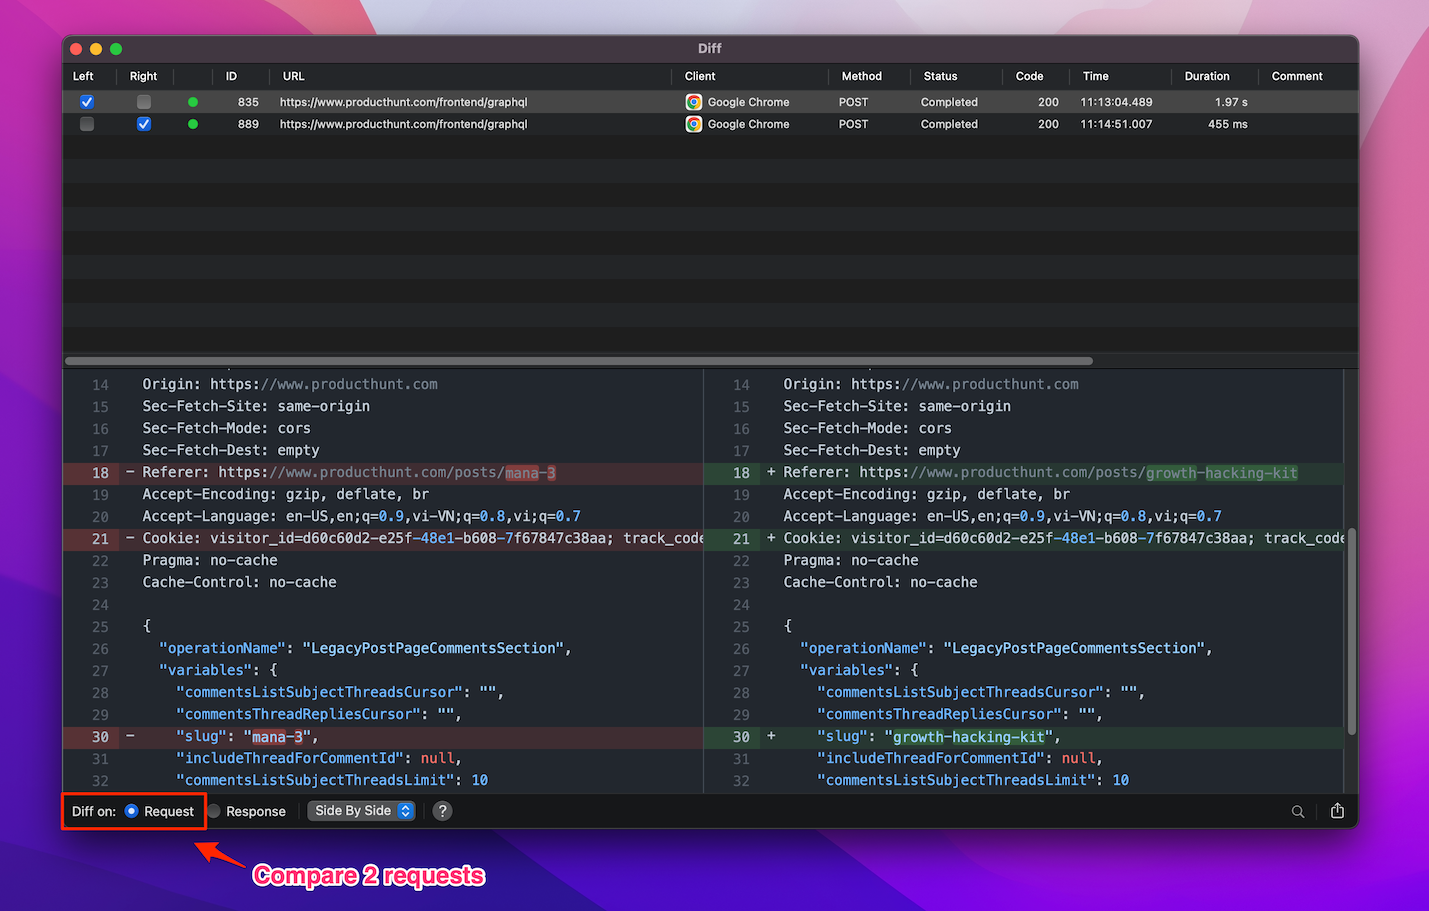Viewport: 1429px width, 911px height.
Task: Select the URL of request 889
Action: pyautogui.click(x=403, y=124)
